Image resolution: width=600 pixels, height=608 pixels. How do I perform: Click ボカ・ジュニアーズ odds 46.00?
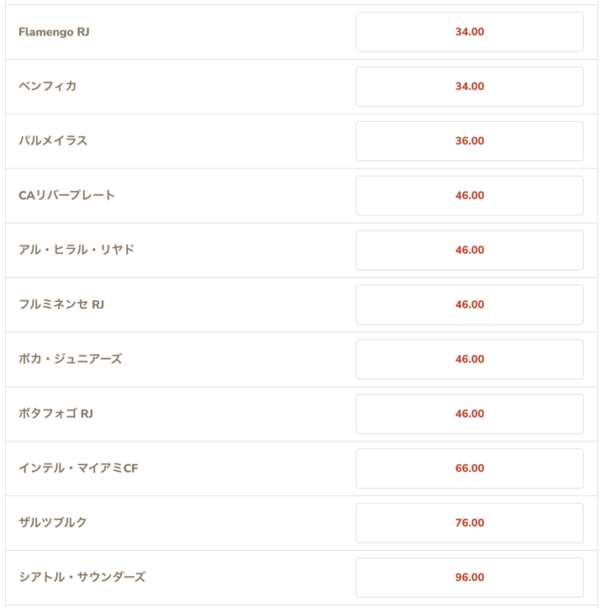[469, 359]
